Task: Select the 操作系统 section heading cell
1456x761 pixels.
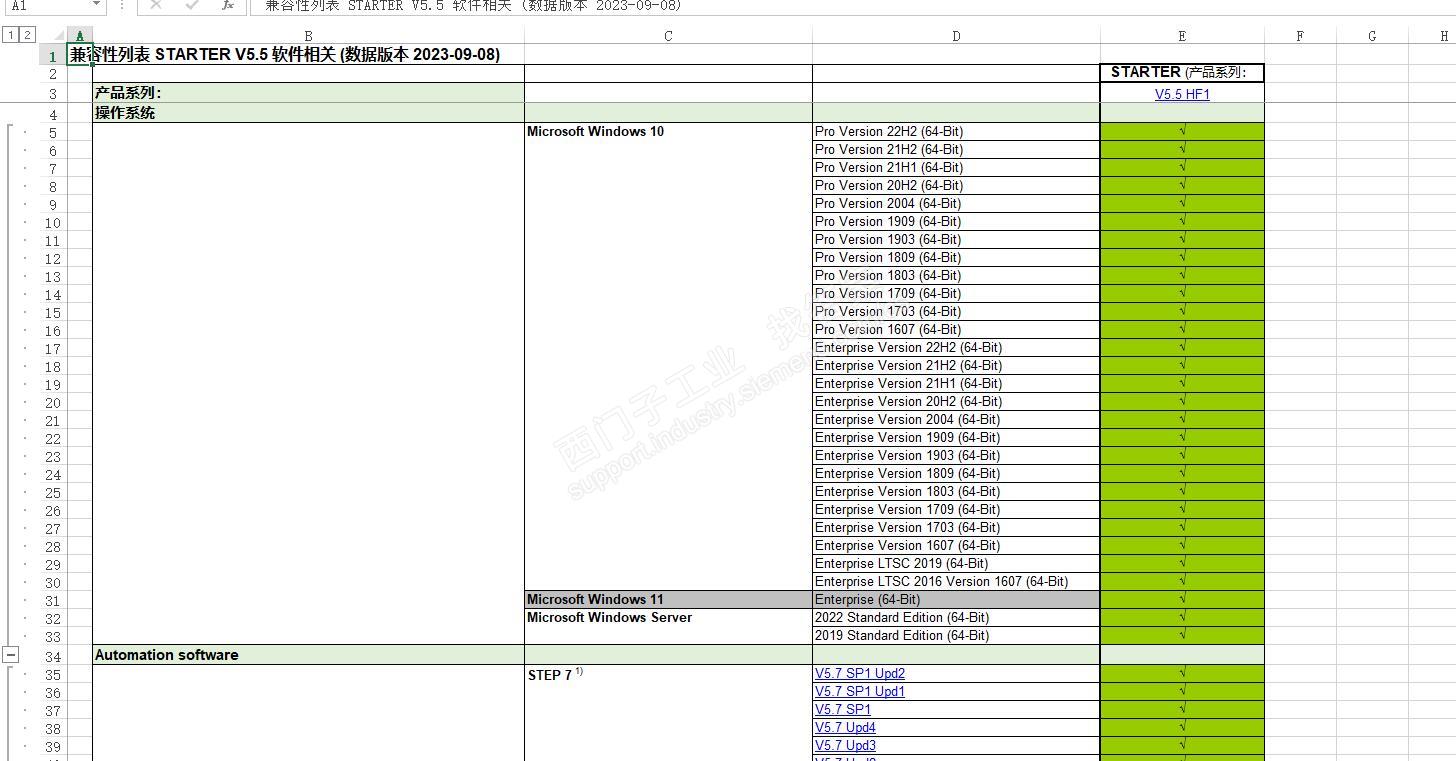Action: [x=308, y=113]
